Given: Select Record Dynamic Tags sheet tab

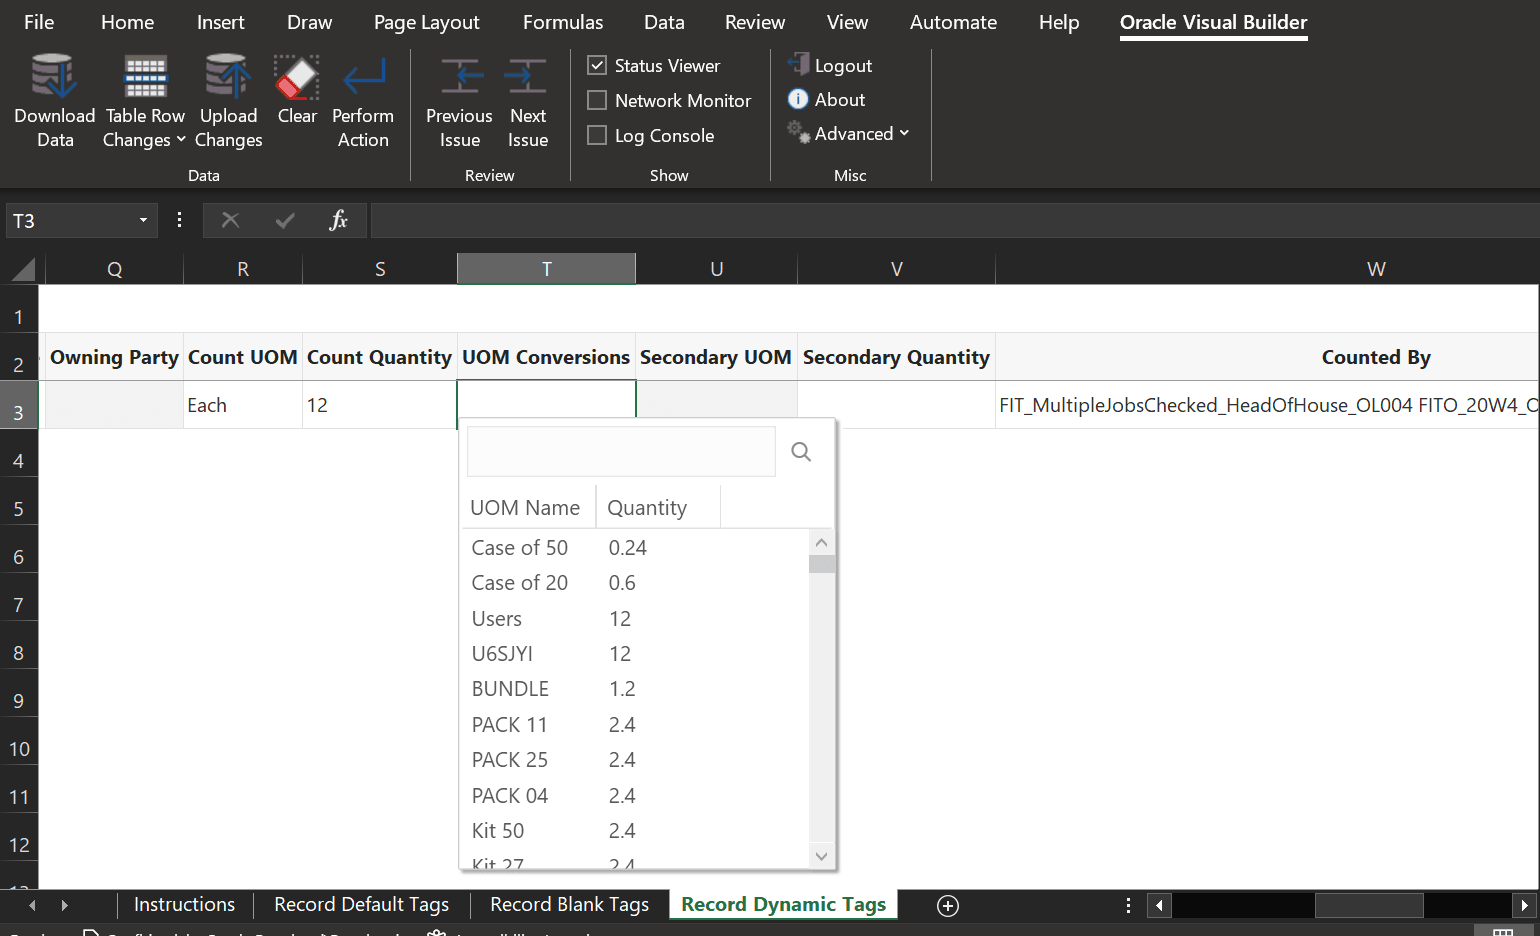Looking at the screenshot, I should (x=783, y=904).
